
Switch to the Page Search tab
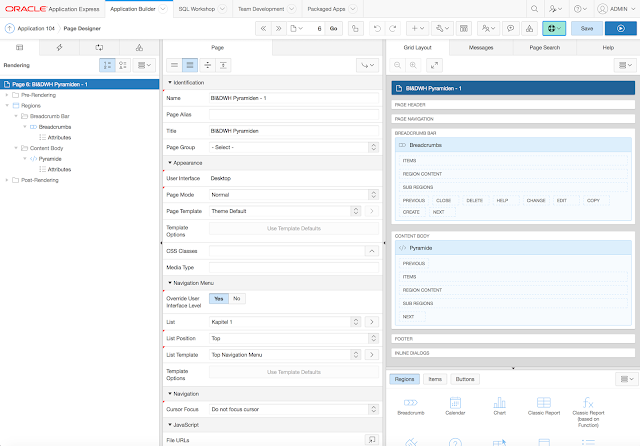pyautogui.click(x=544, y=48)
